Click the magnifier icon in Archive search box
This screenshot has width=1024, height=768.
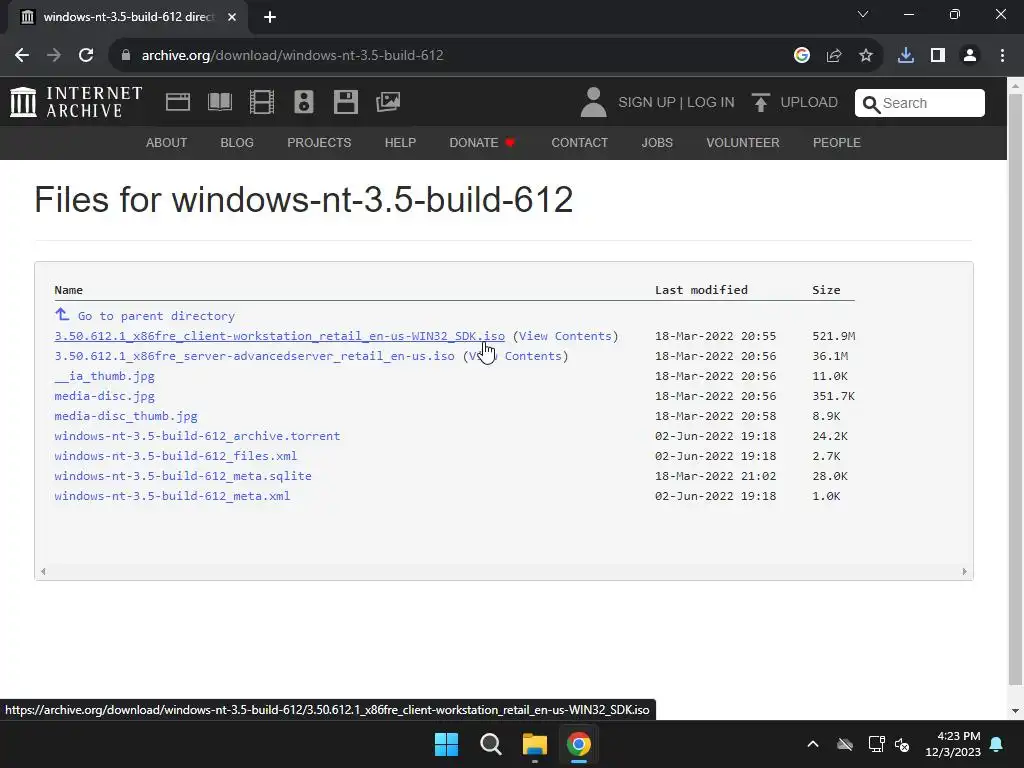point(871,104)
